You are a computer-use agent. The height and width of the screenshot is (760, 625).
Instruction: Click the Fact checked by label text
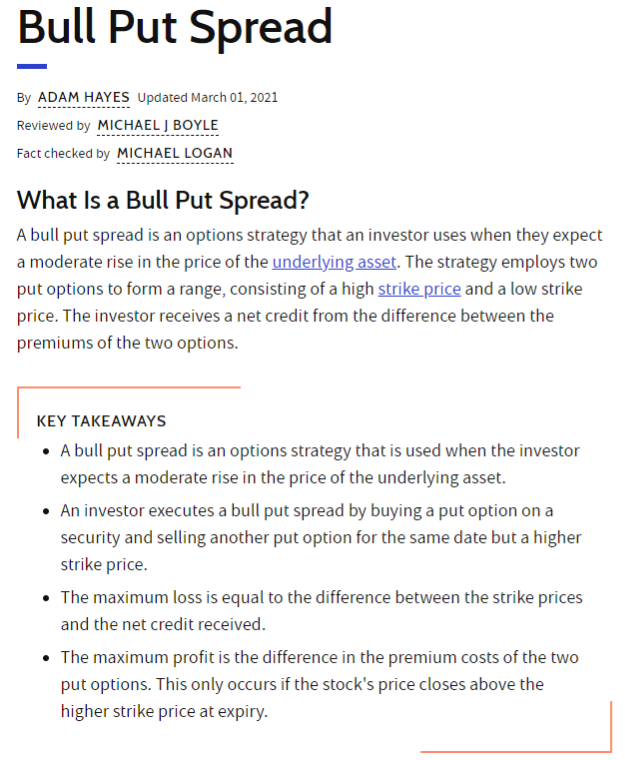pos(63,154)
